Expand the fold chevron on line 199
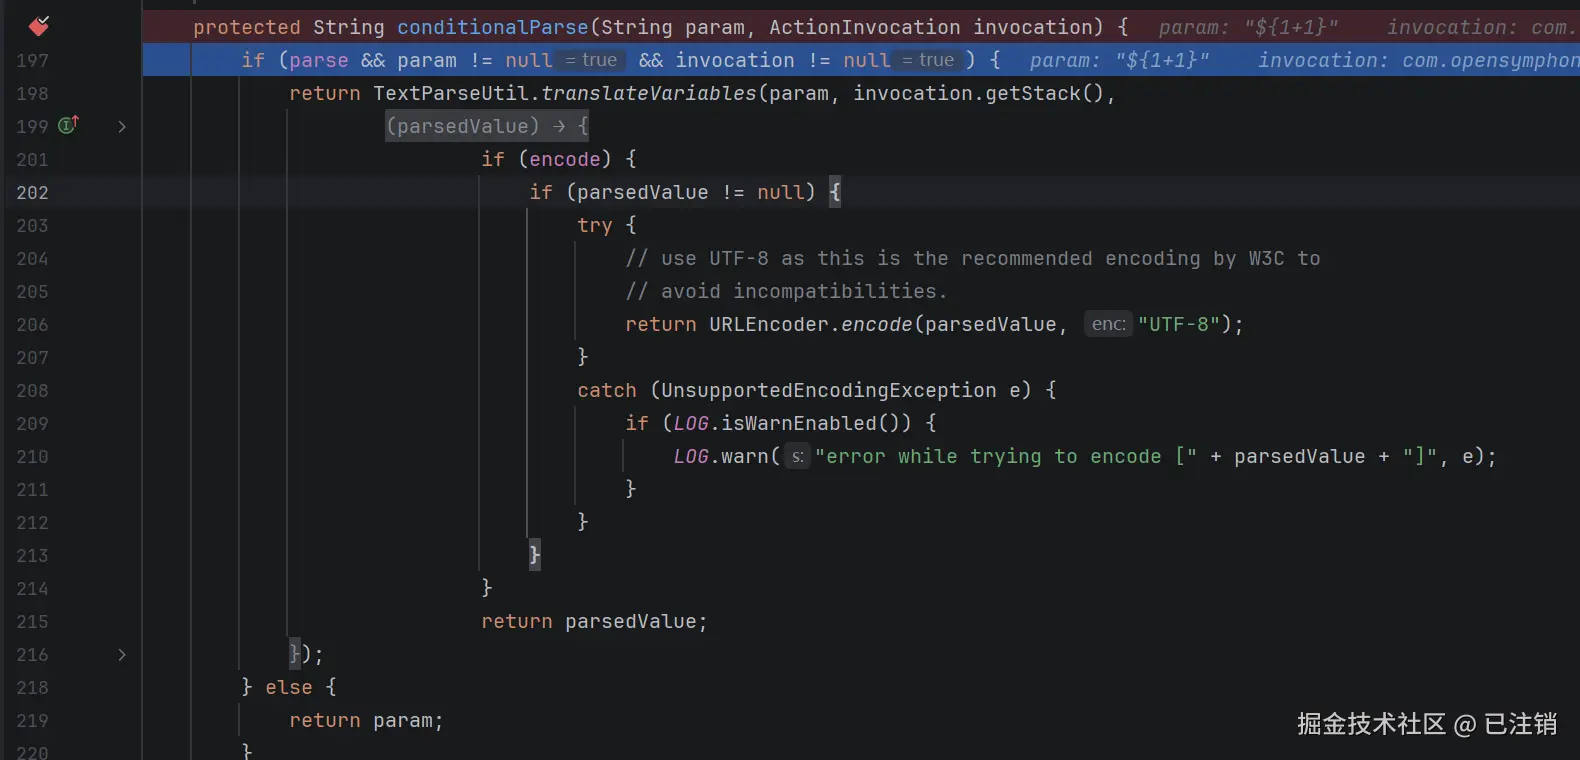Screen dimensions: 1580x760 (x=122, y=126)
